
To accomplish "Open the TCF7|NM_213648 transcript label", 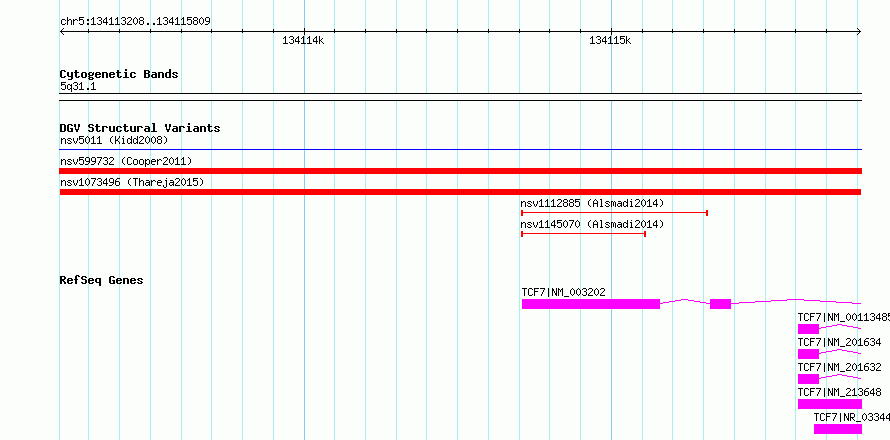I will pos(839,392).
